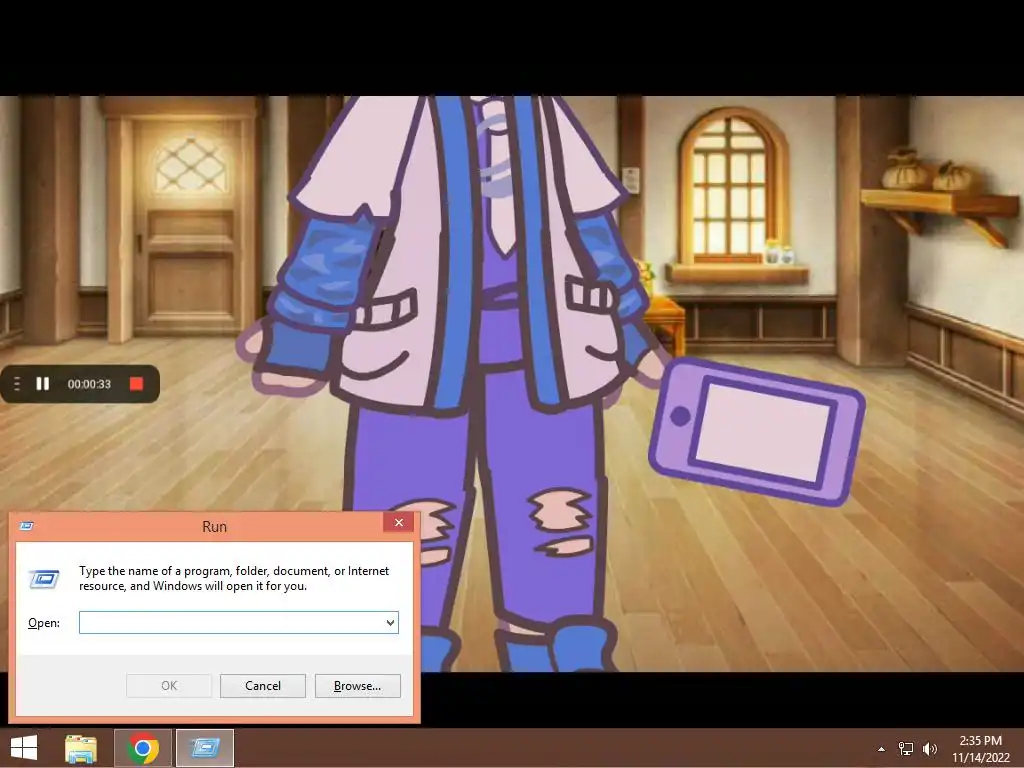1024x768 pixels.
Task: Open the network icon in the tray
Action: [906, 748]
